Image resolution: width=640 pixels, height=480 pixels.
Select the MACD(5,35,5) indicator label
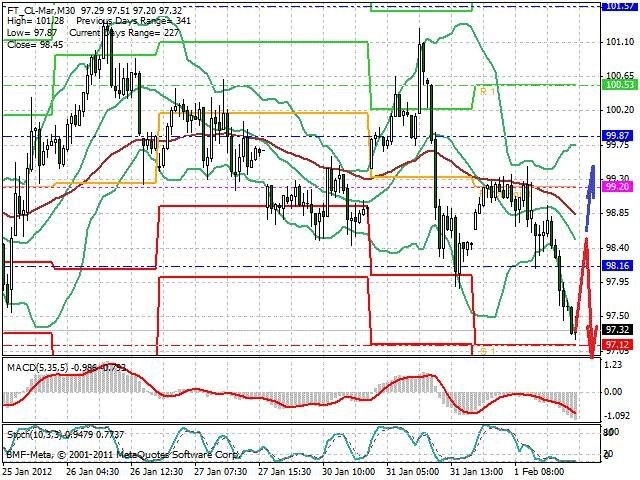point(38,367)
